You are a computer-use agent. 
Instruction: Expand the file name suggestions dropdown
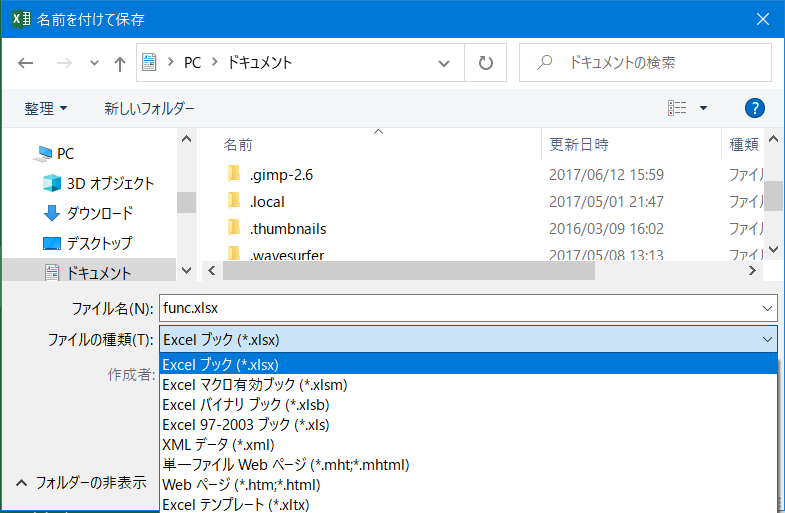tap(767, 309)
